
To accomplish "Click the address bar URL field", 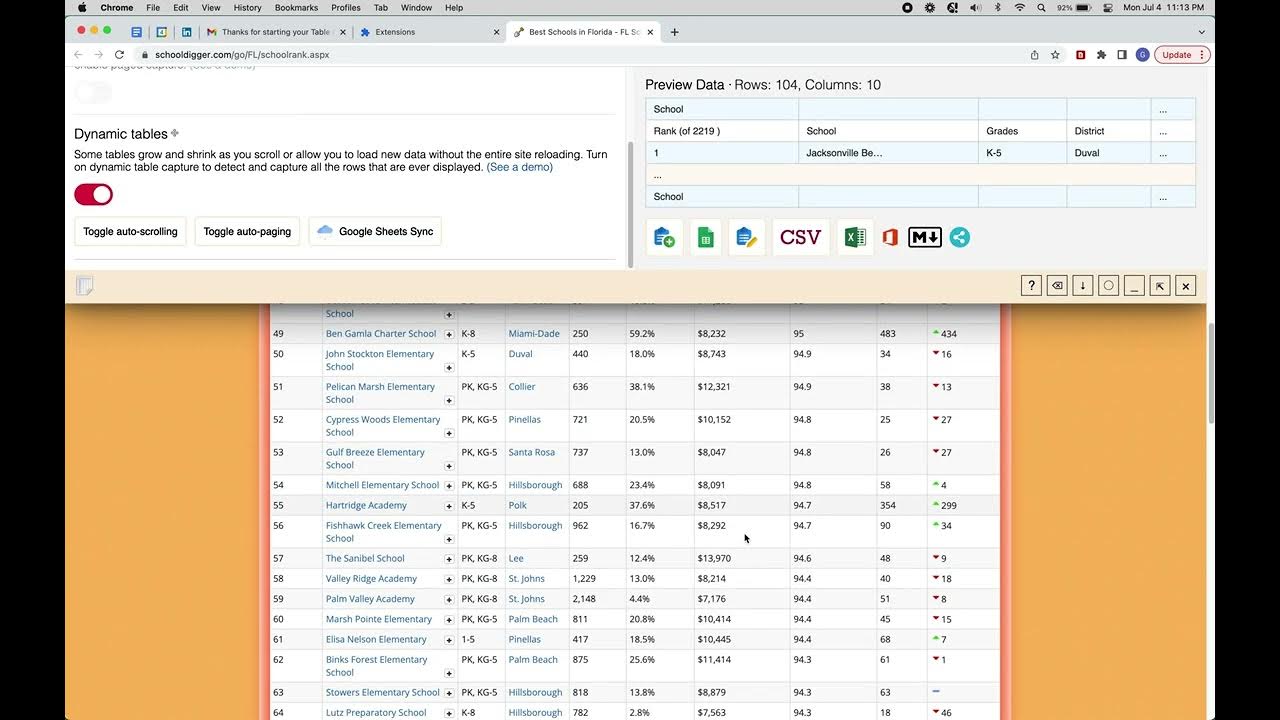I will coord(580,55).
